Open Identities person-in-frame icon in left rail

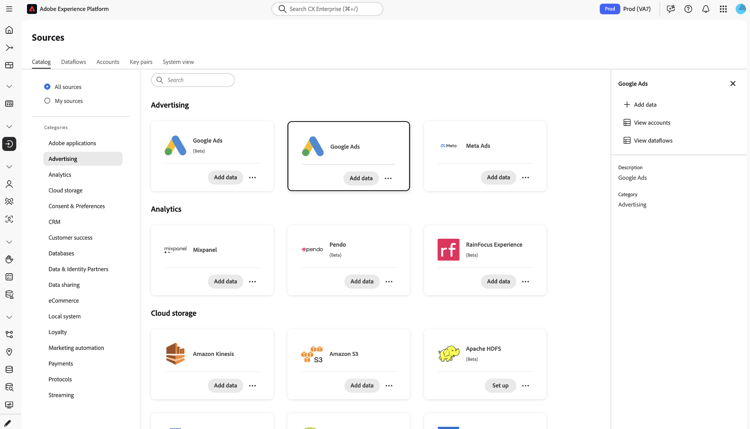click(9, 220)
